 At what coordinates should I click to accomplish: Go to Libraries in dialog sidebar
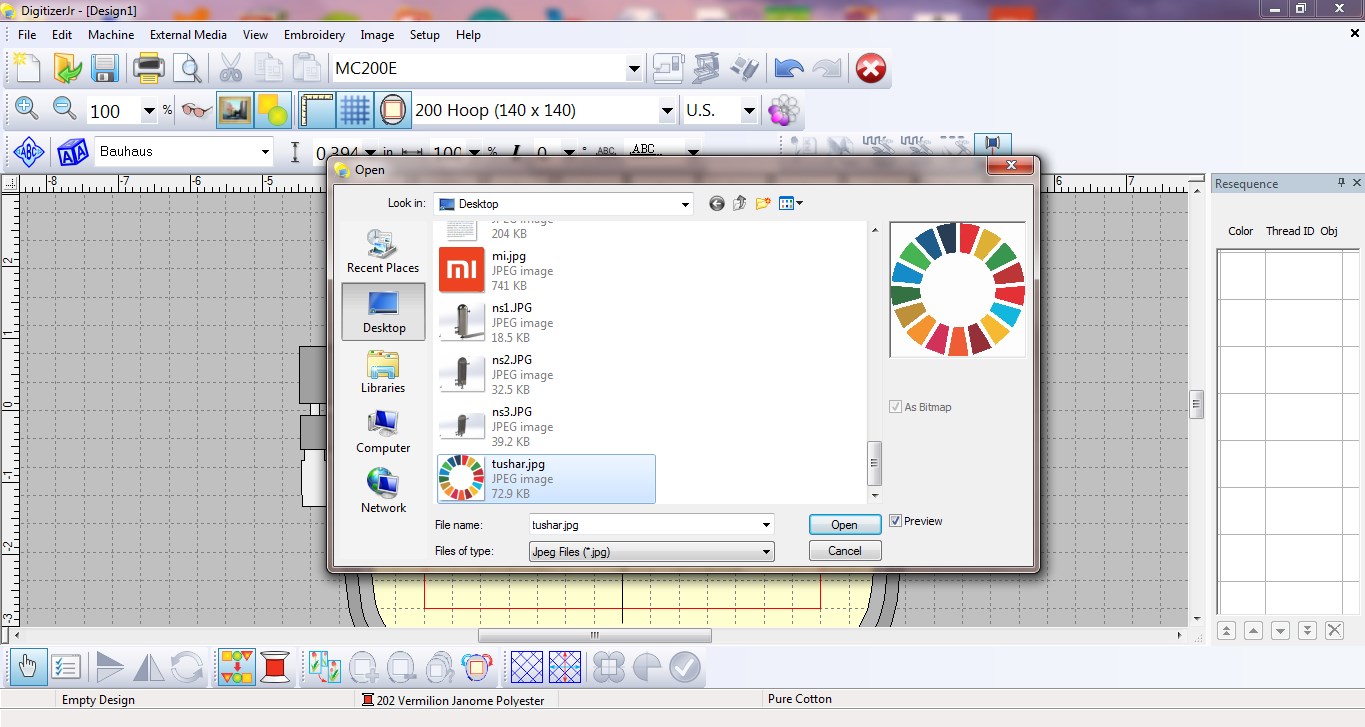(383, 371)
